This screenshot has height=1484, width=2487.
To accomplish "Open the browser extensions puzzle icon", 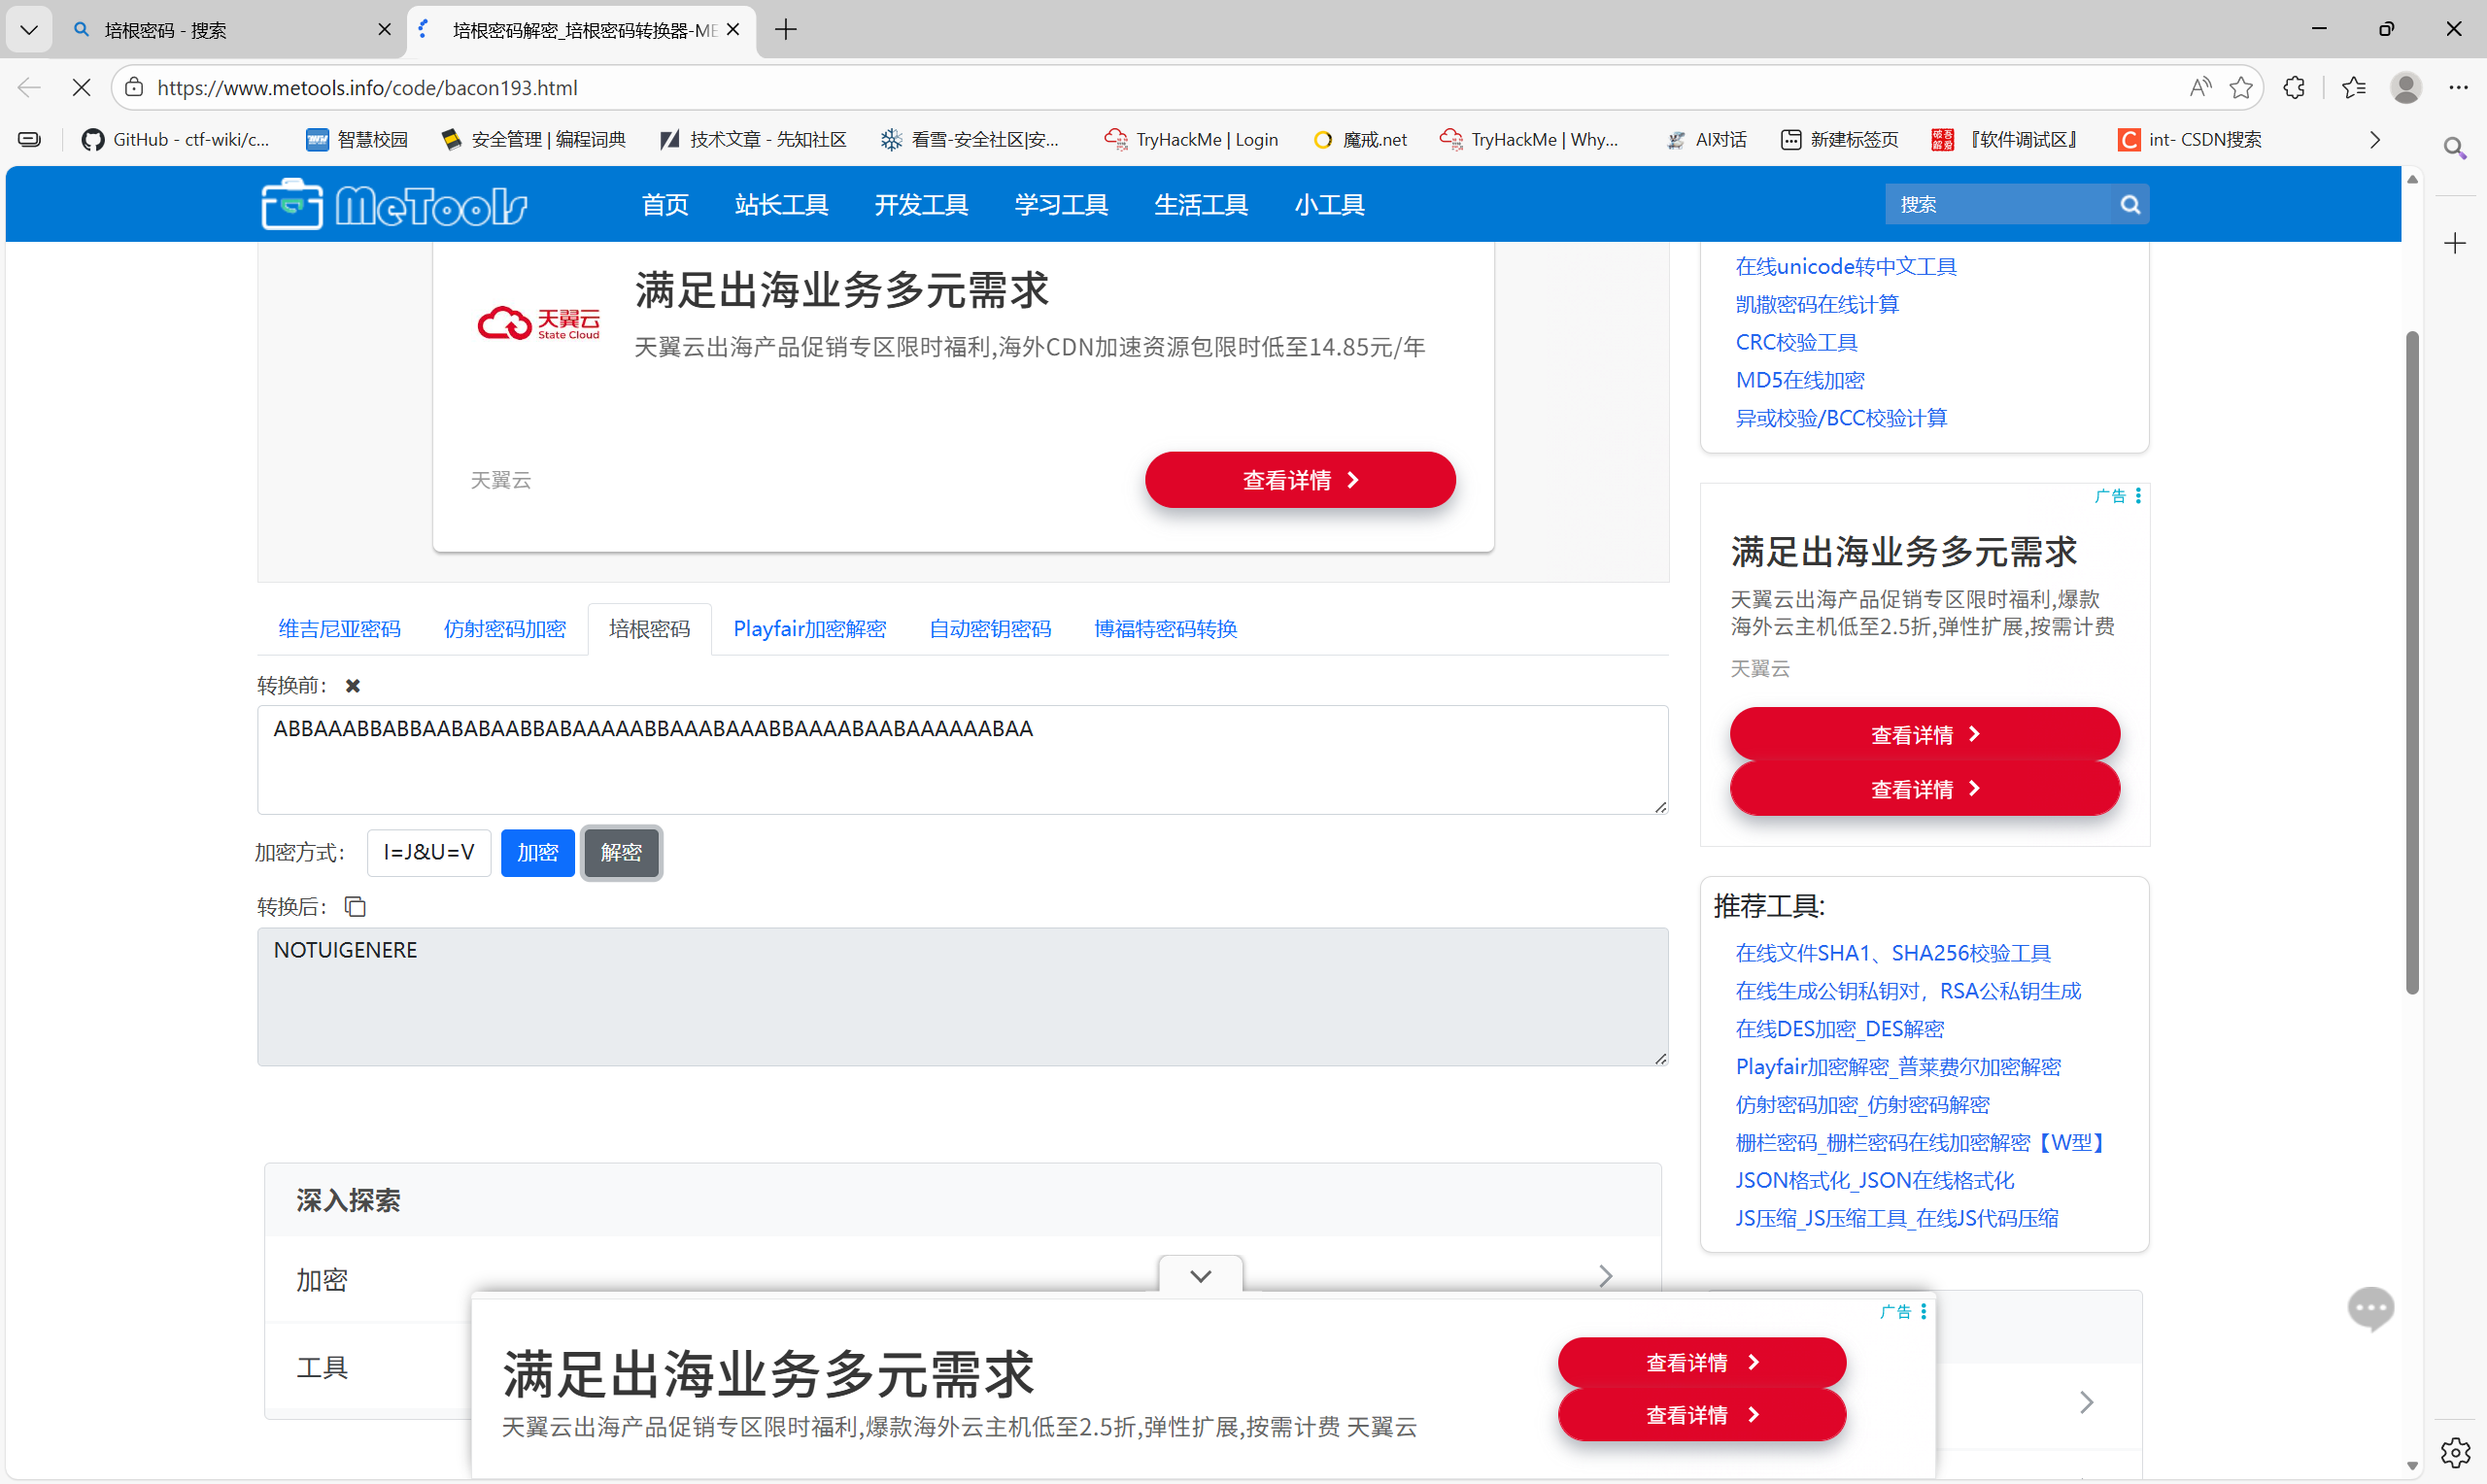I will click(2294, 88).
